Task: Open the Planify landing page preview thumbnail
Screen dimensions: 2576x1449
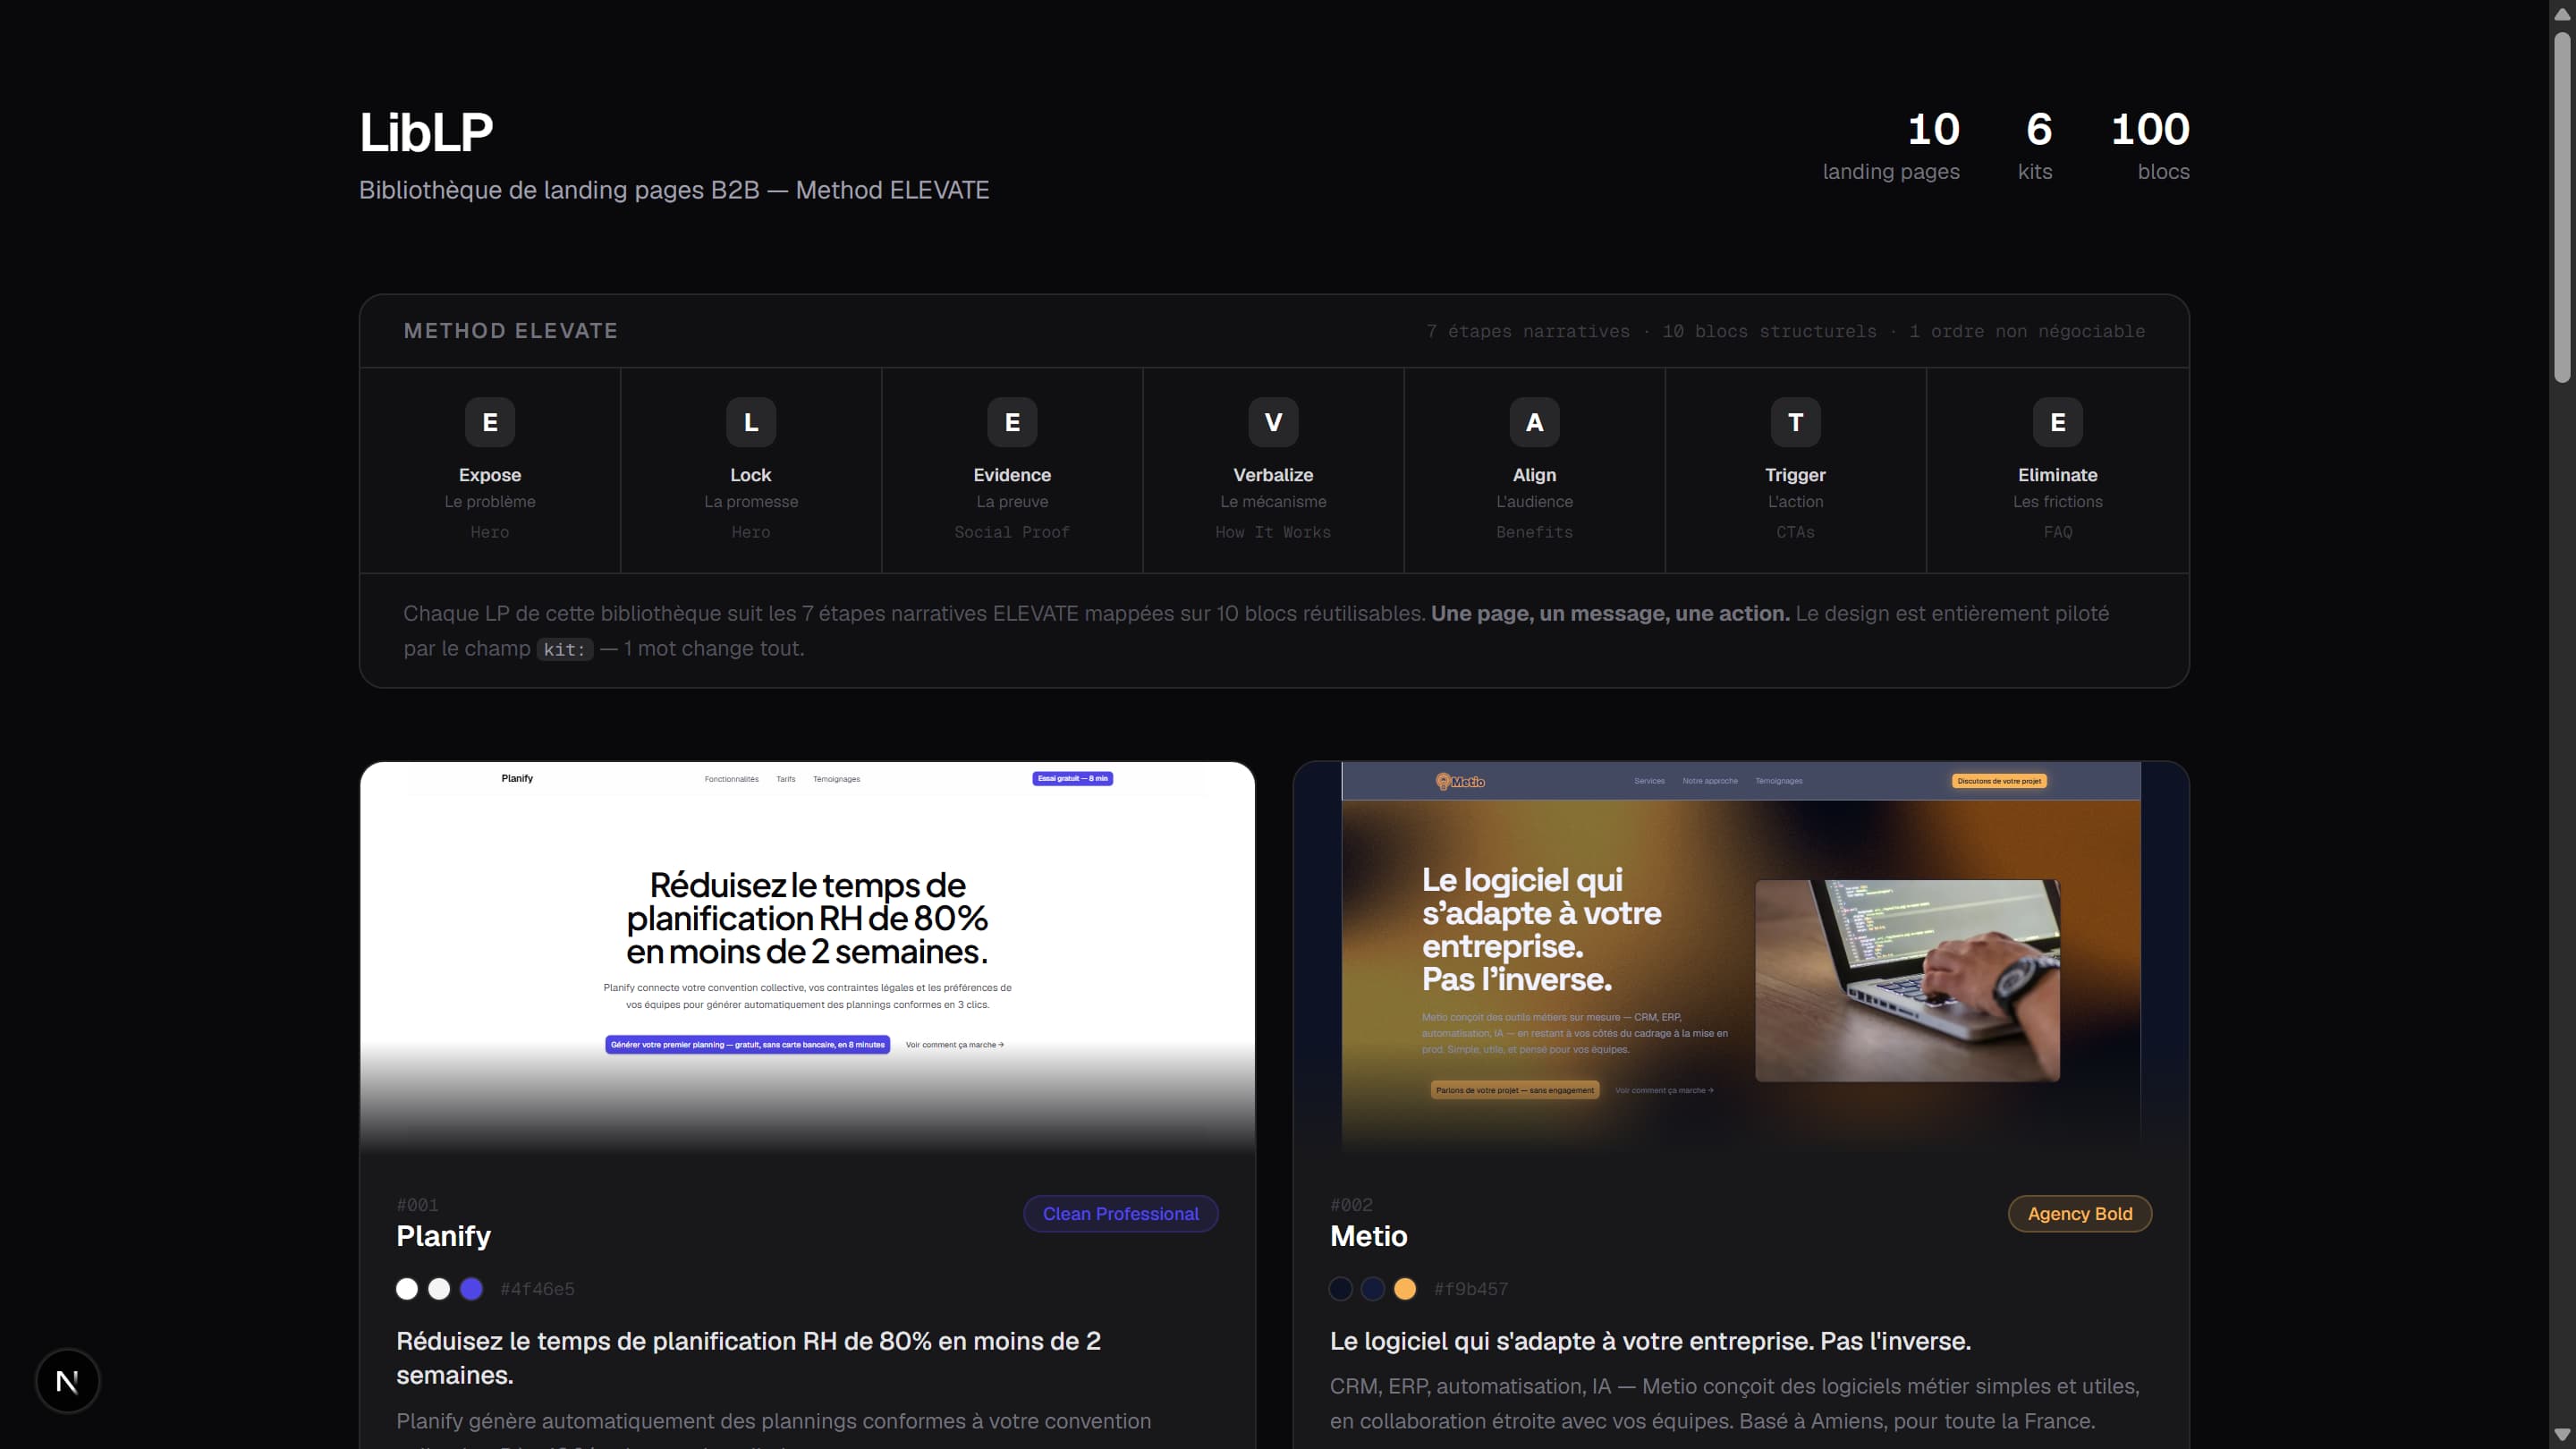Action: coord(807,957)
